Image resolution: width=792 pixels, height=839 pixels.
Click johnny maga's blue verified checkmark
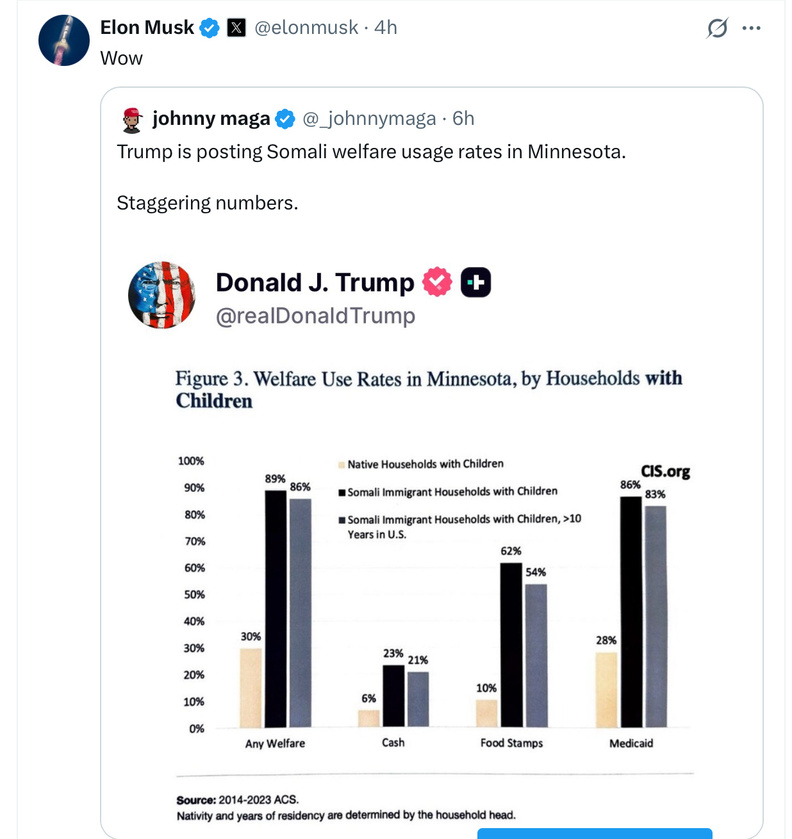(x=285, y=119)
